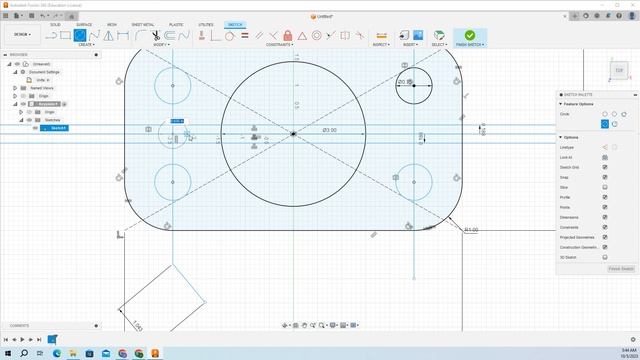Screen dimensions: 640x360
Task: Open the Measure tool in Inspect
Action: click(381, 36)
